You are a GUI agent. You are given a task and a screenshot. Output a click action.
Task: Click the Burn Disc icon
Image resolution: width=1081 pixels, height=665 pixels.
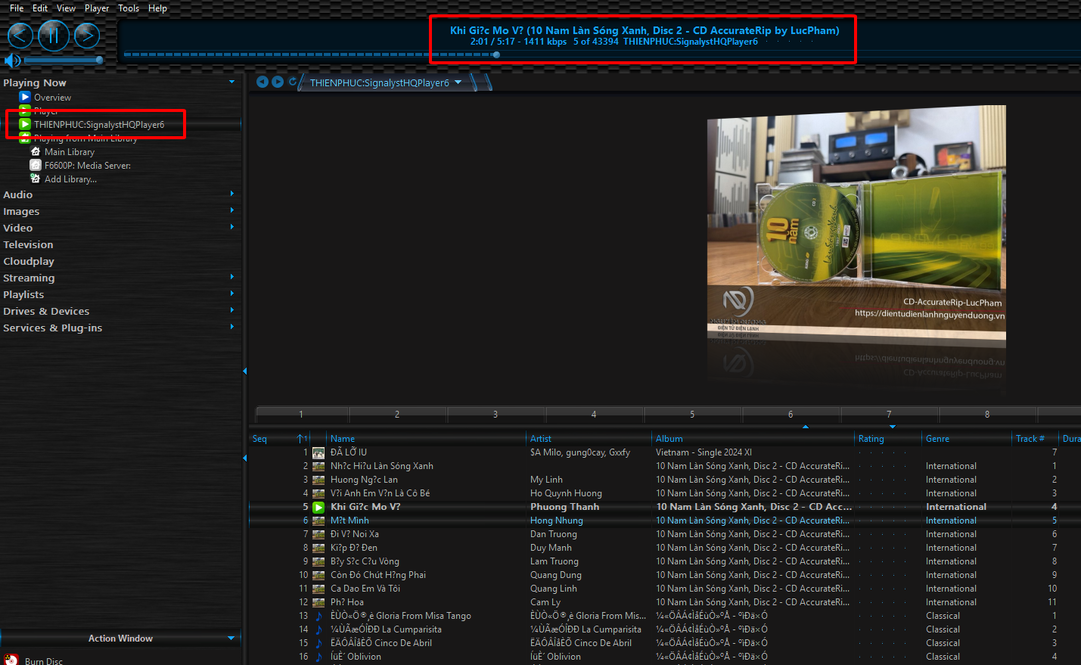tap(11, 659)
